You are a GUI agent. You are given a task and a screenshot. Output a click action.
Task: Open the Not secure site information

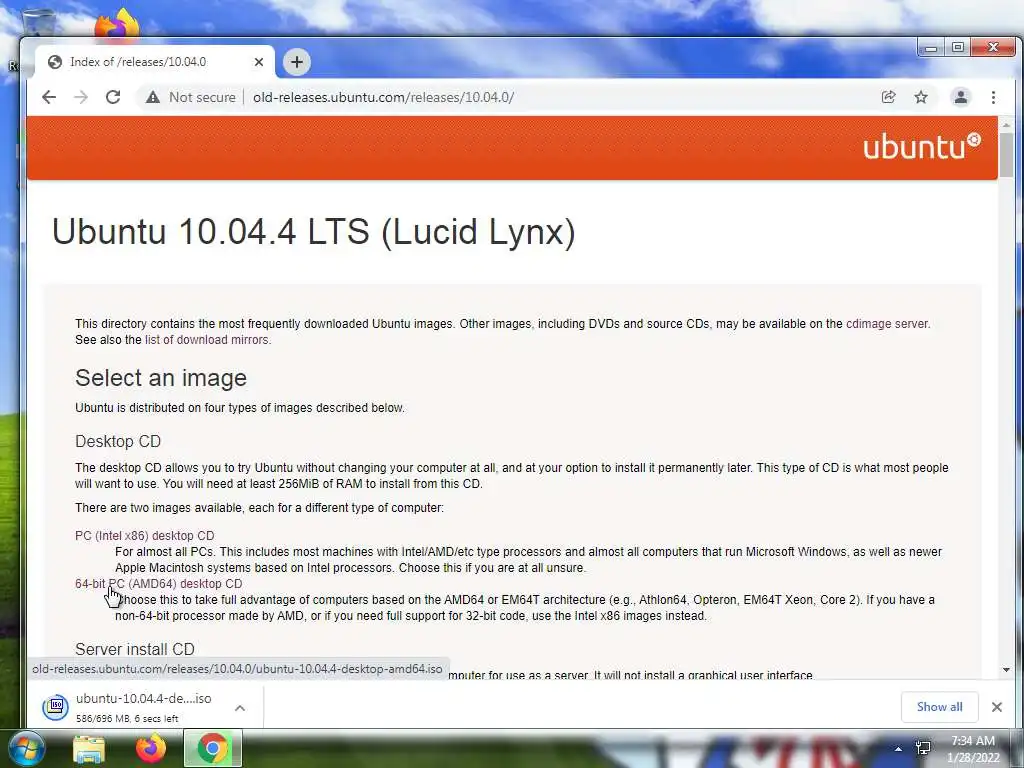click(191, 97)
